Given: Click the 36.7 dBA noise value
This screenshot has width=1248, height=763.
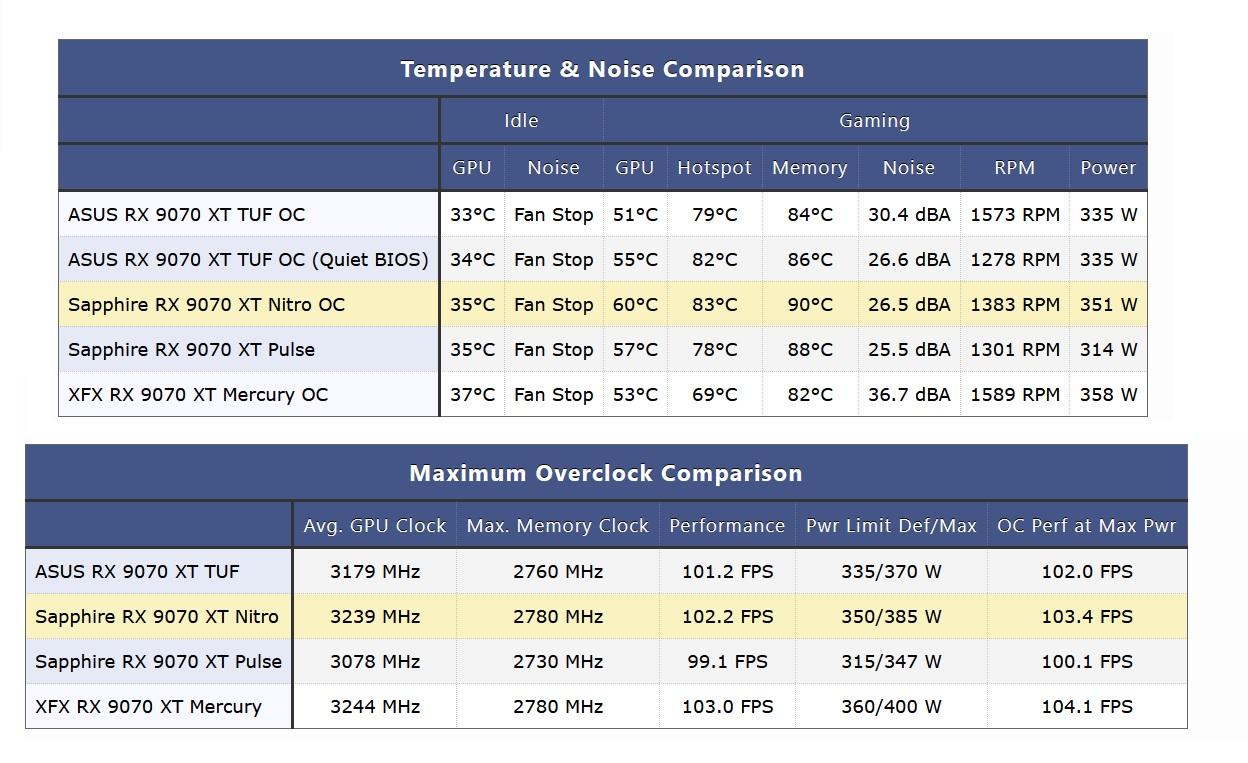Looking at the screenshot, I should point(909,395).
